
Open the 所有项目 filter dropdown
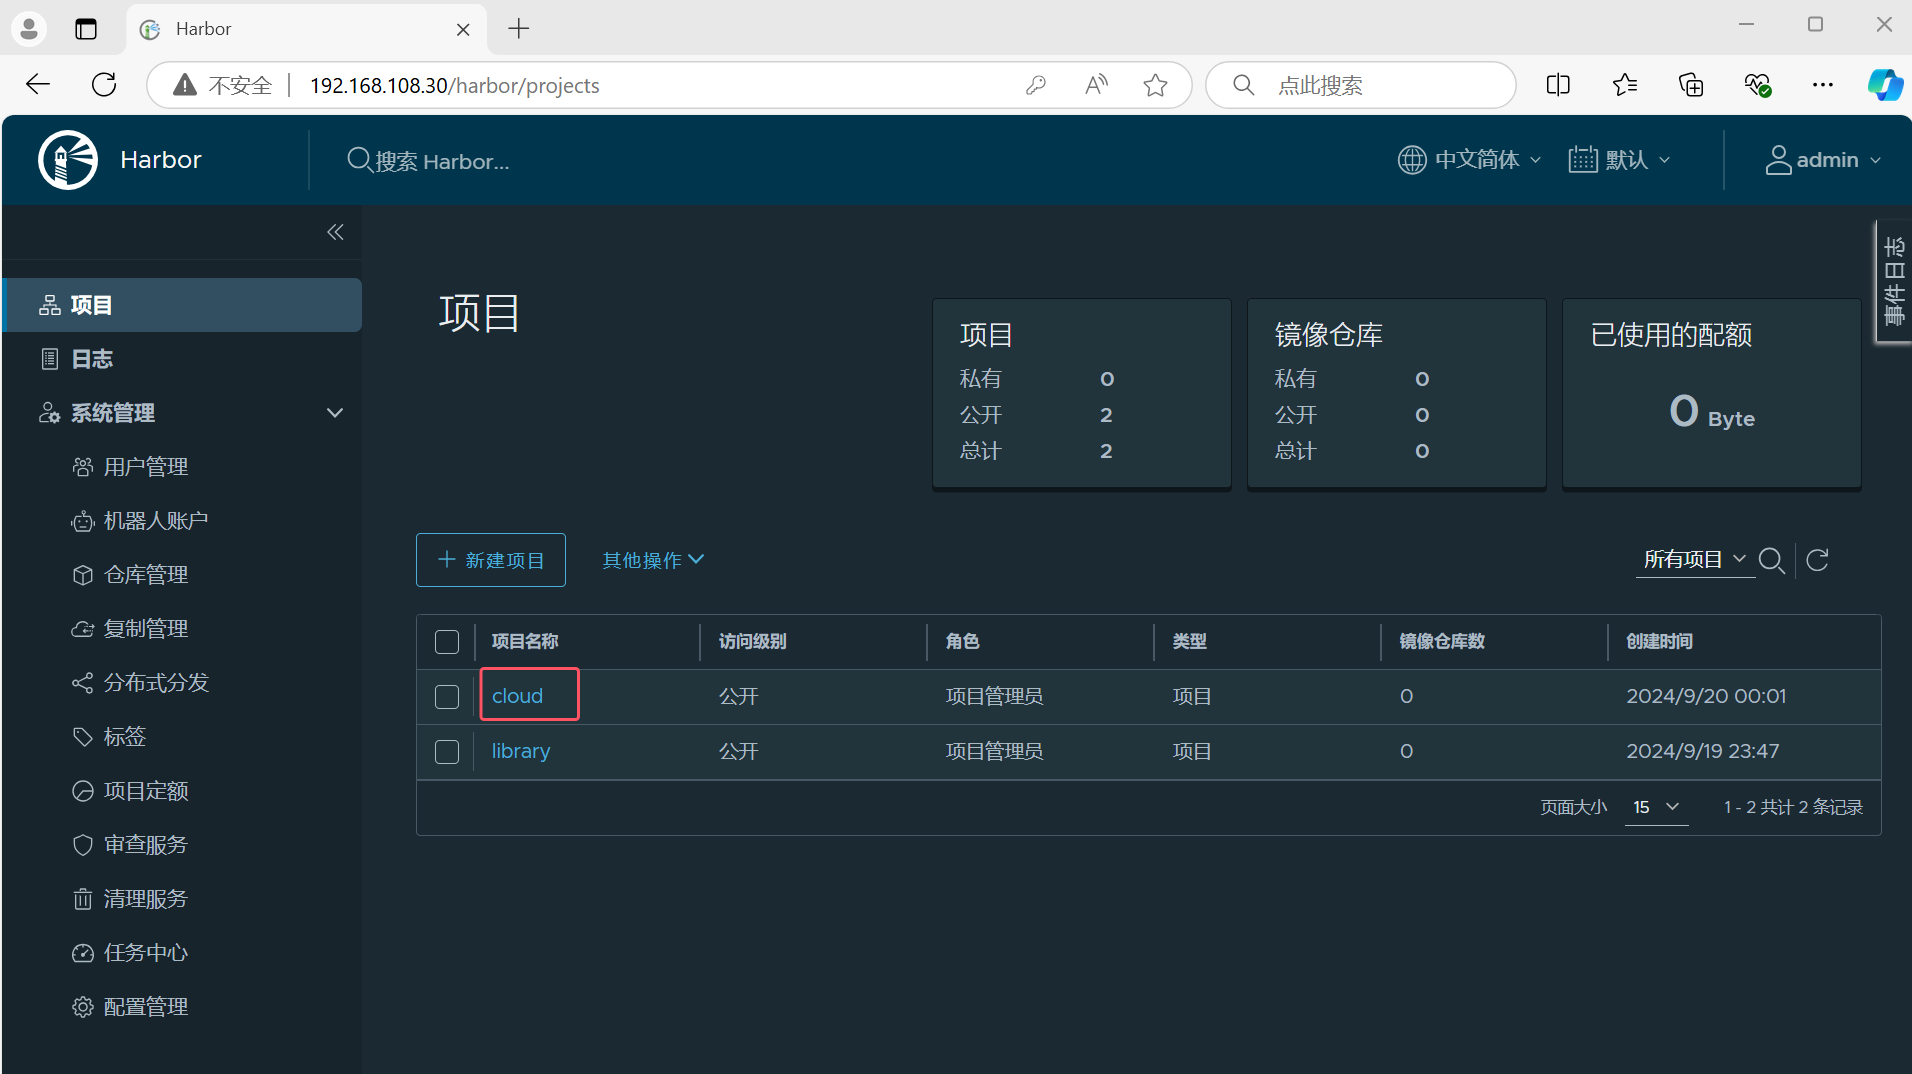[1695, 560]
